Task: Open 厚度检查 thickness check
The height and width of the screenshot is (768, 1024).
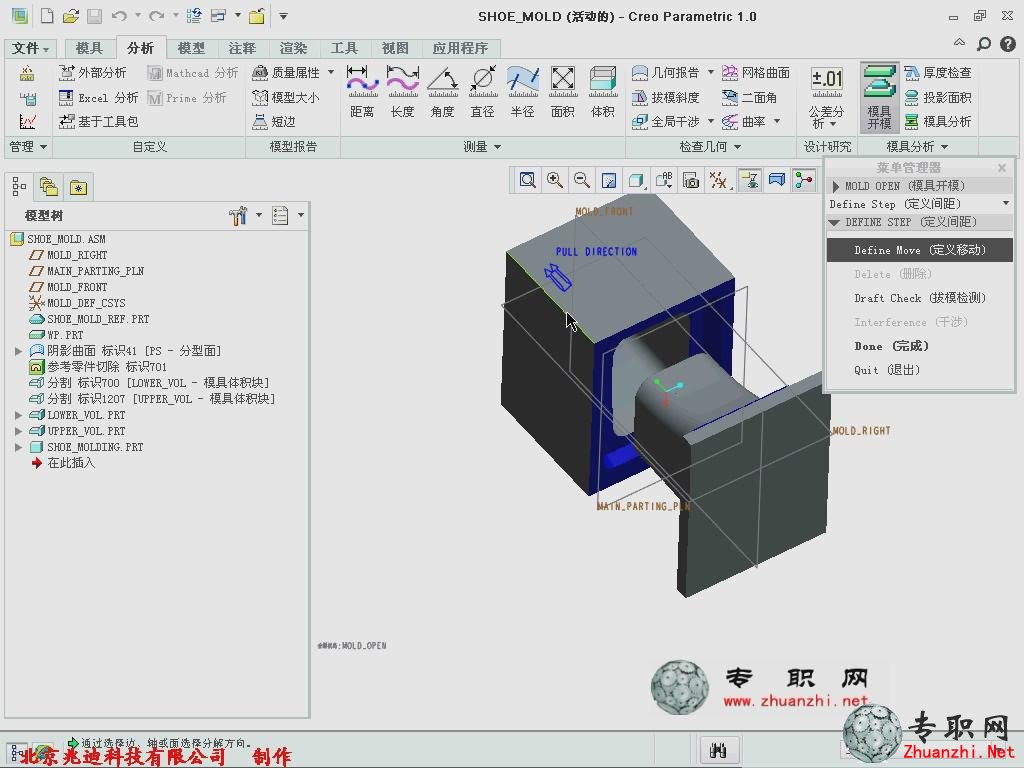Action: point(938,72)
